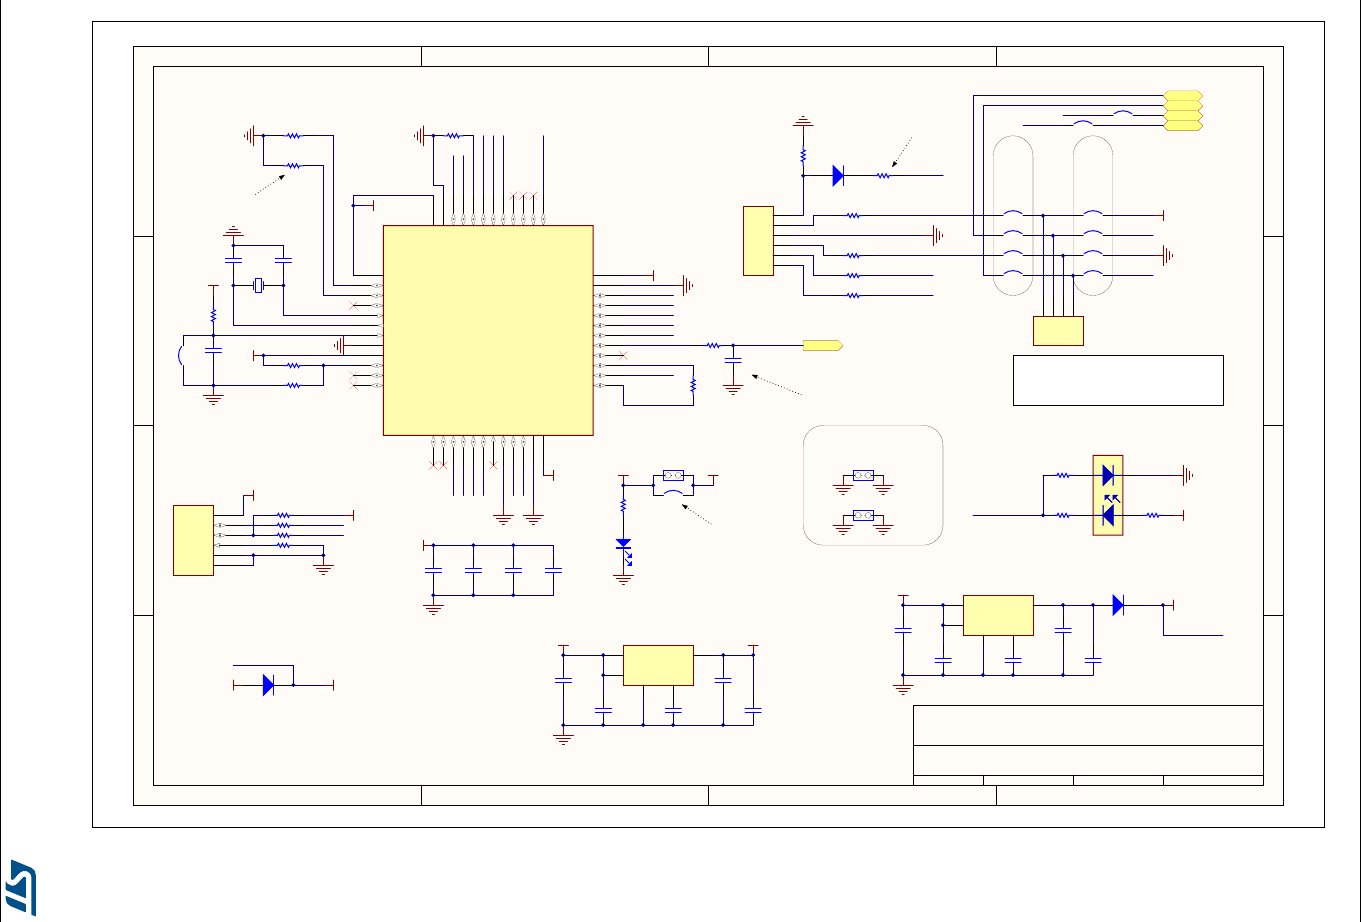Click the jumper symbol above the LED bridge

(x=673, y=476)
